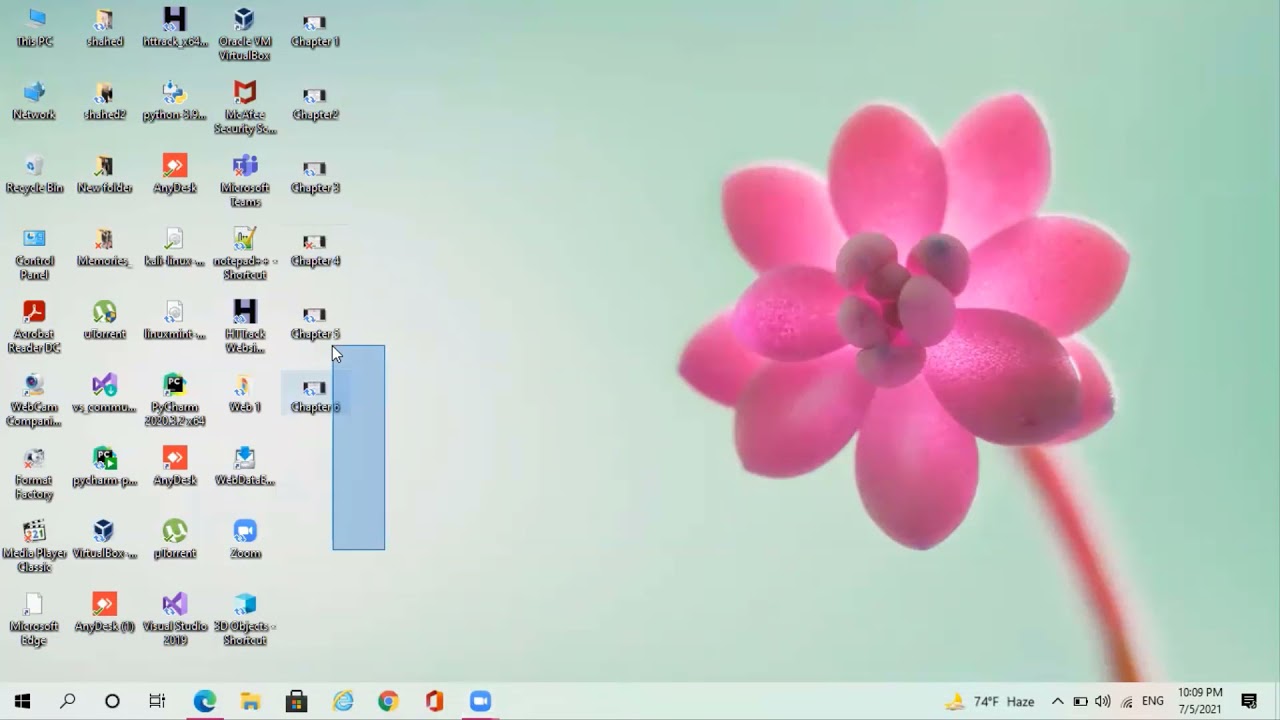This screenshot has width=1280, height=720.
Task: Select the Chapter 6 video file
Action: [x=315, y=393]
